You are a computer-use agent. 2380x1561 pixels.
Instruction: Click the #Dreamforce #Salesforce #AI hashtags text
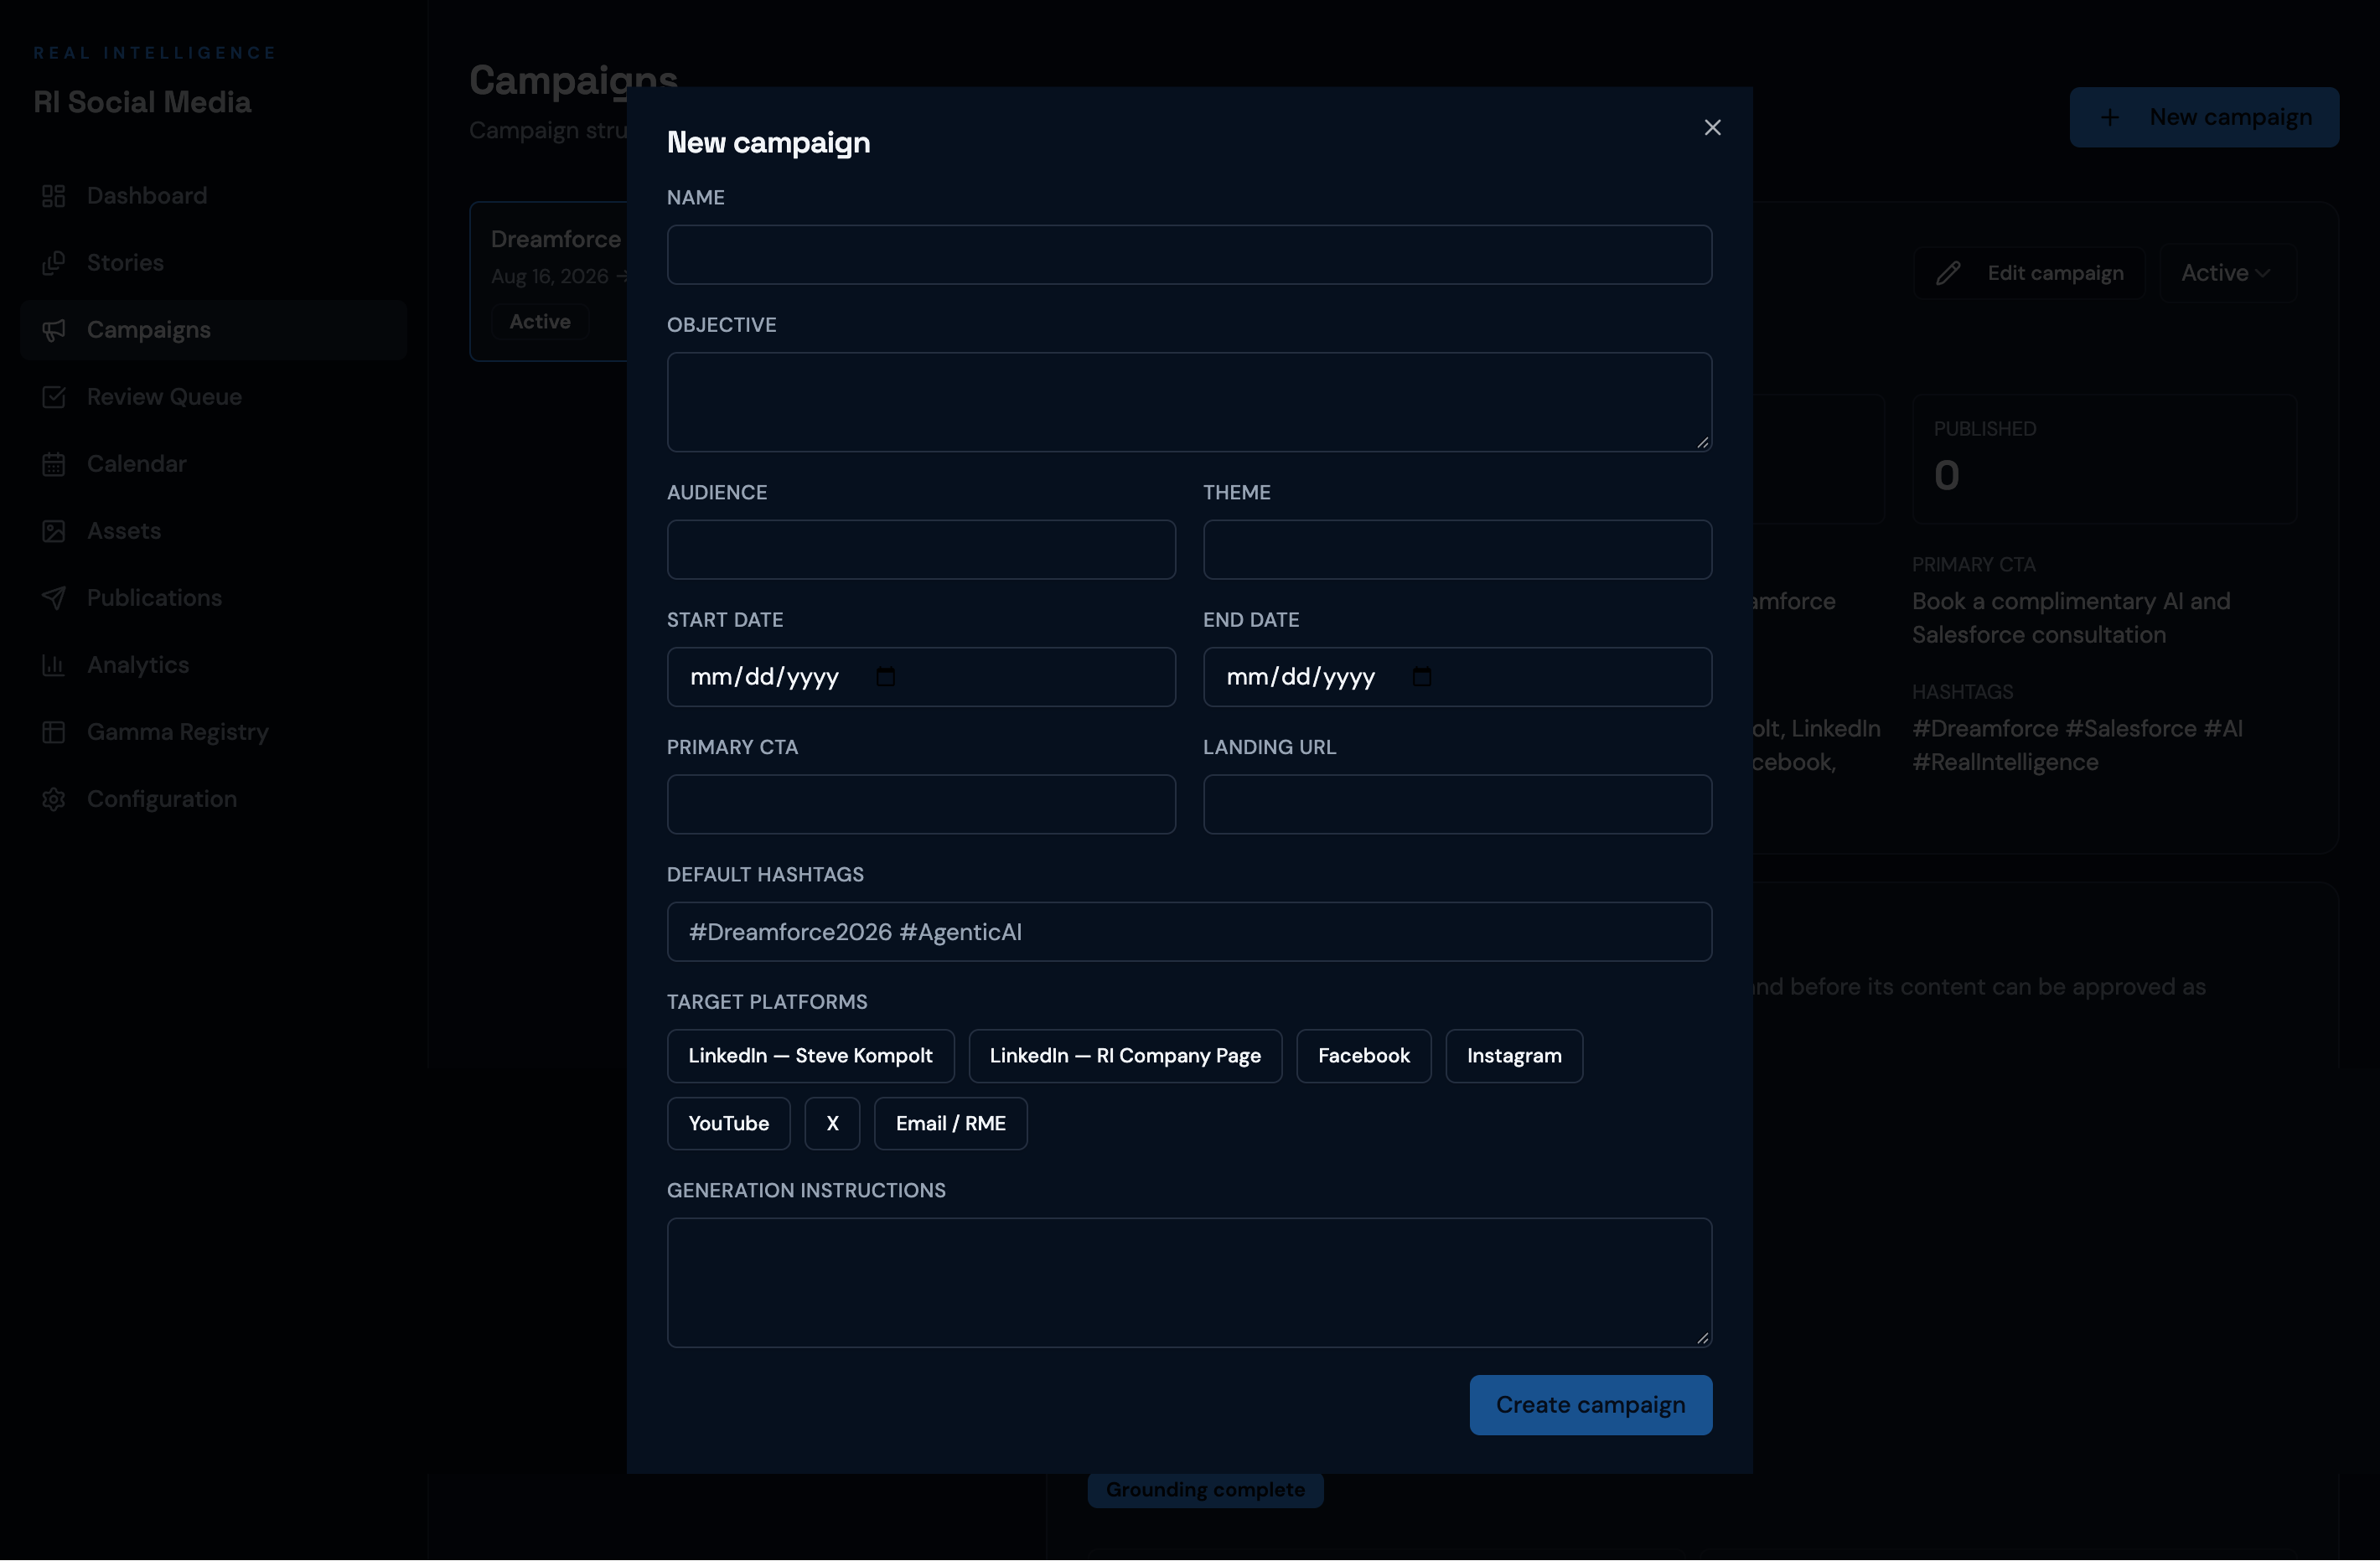tap(2077, 746)
